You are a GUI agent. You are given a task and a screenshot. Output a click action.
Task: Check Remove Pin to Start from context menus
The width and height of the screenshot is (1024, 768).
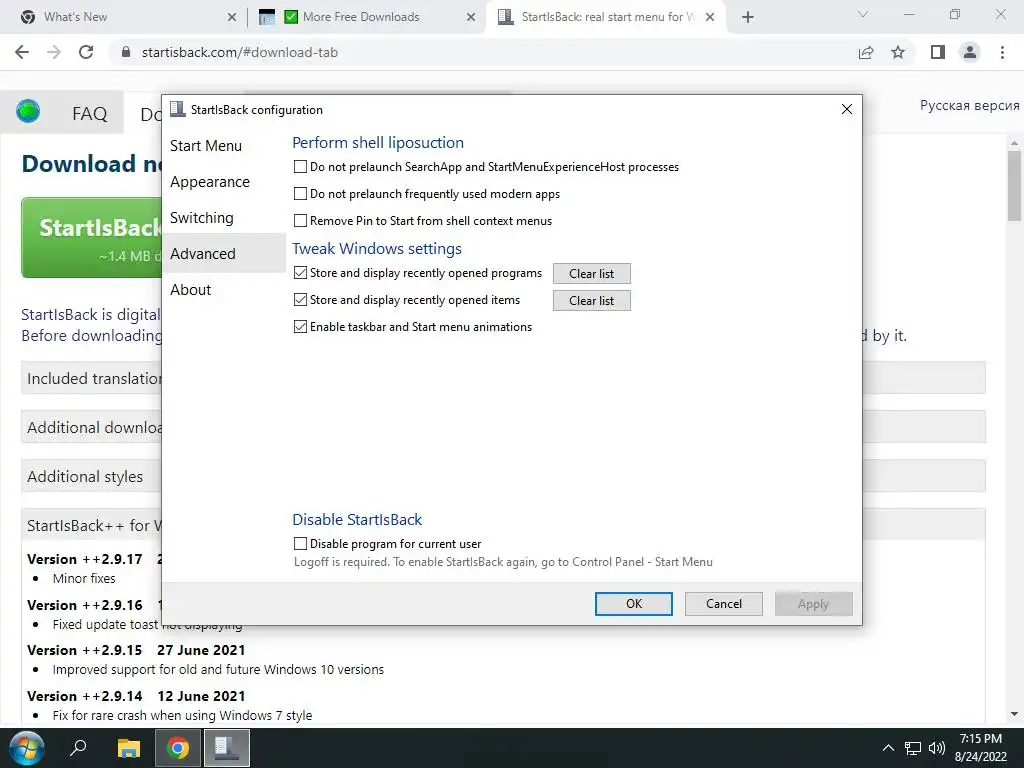300,220
